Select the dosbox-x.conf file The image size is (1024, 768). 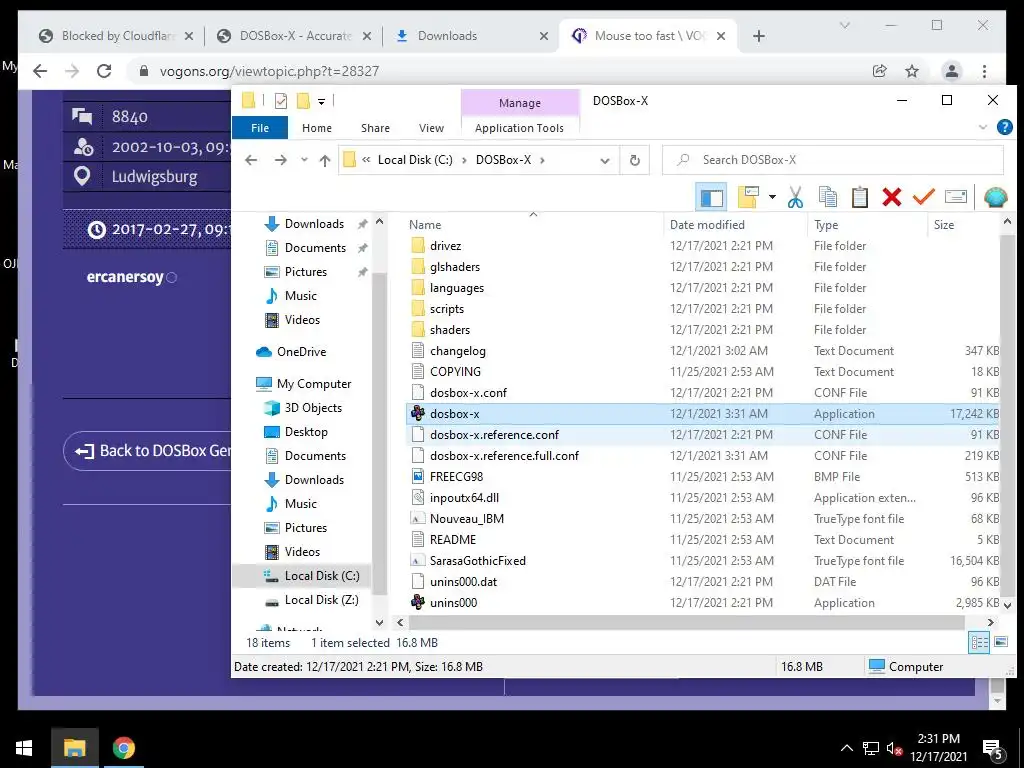point(468,392)
